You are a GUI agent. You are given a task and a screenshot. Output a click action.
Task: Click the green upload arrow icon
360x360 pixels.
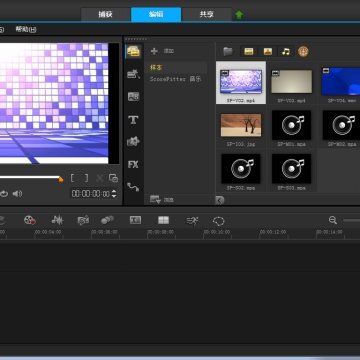point(239,15)
